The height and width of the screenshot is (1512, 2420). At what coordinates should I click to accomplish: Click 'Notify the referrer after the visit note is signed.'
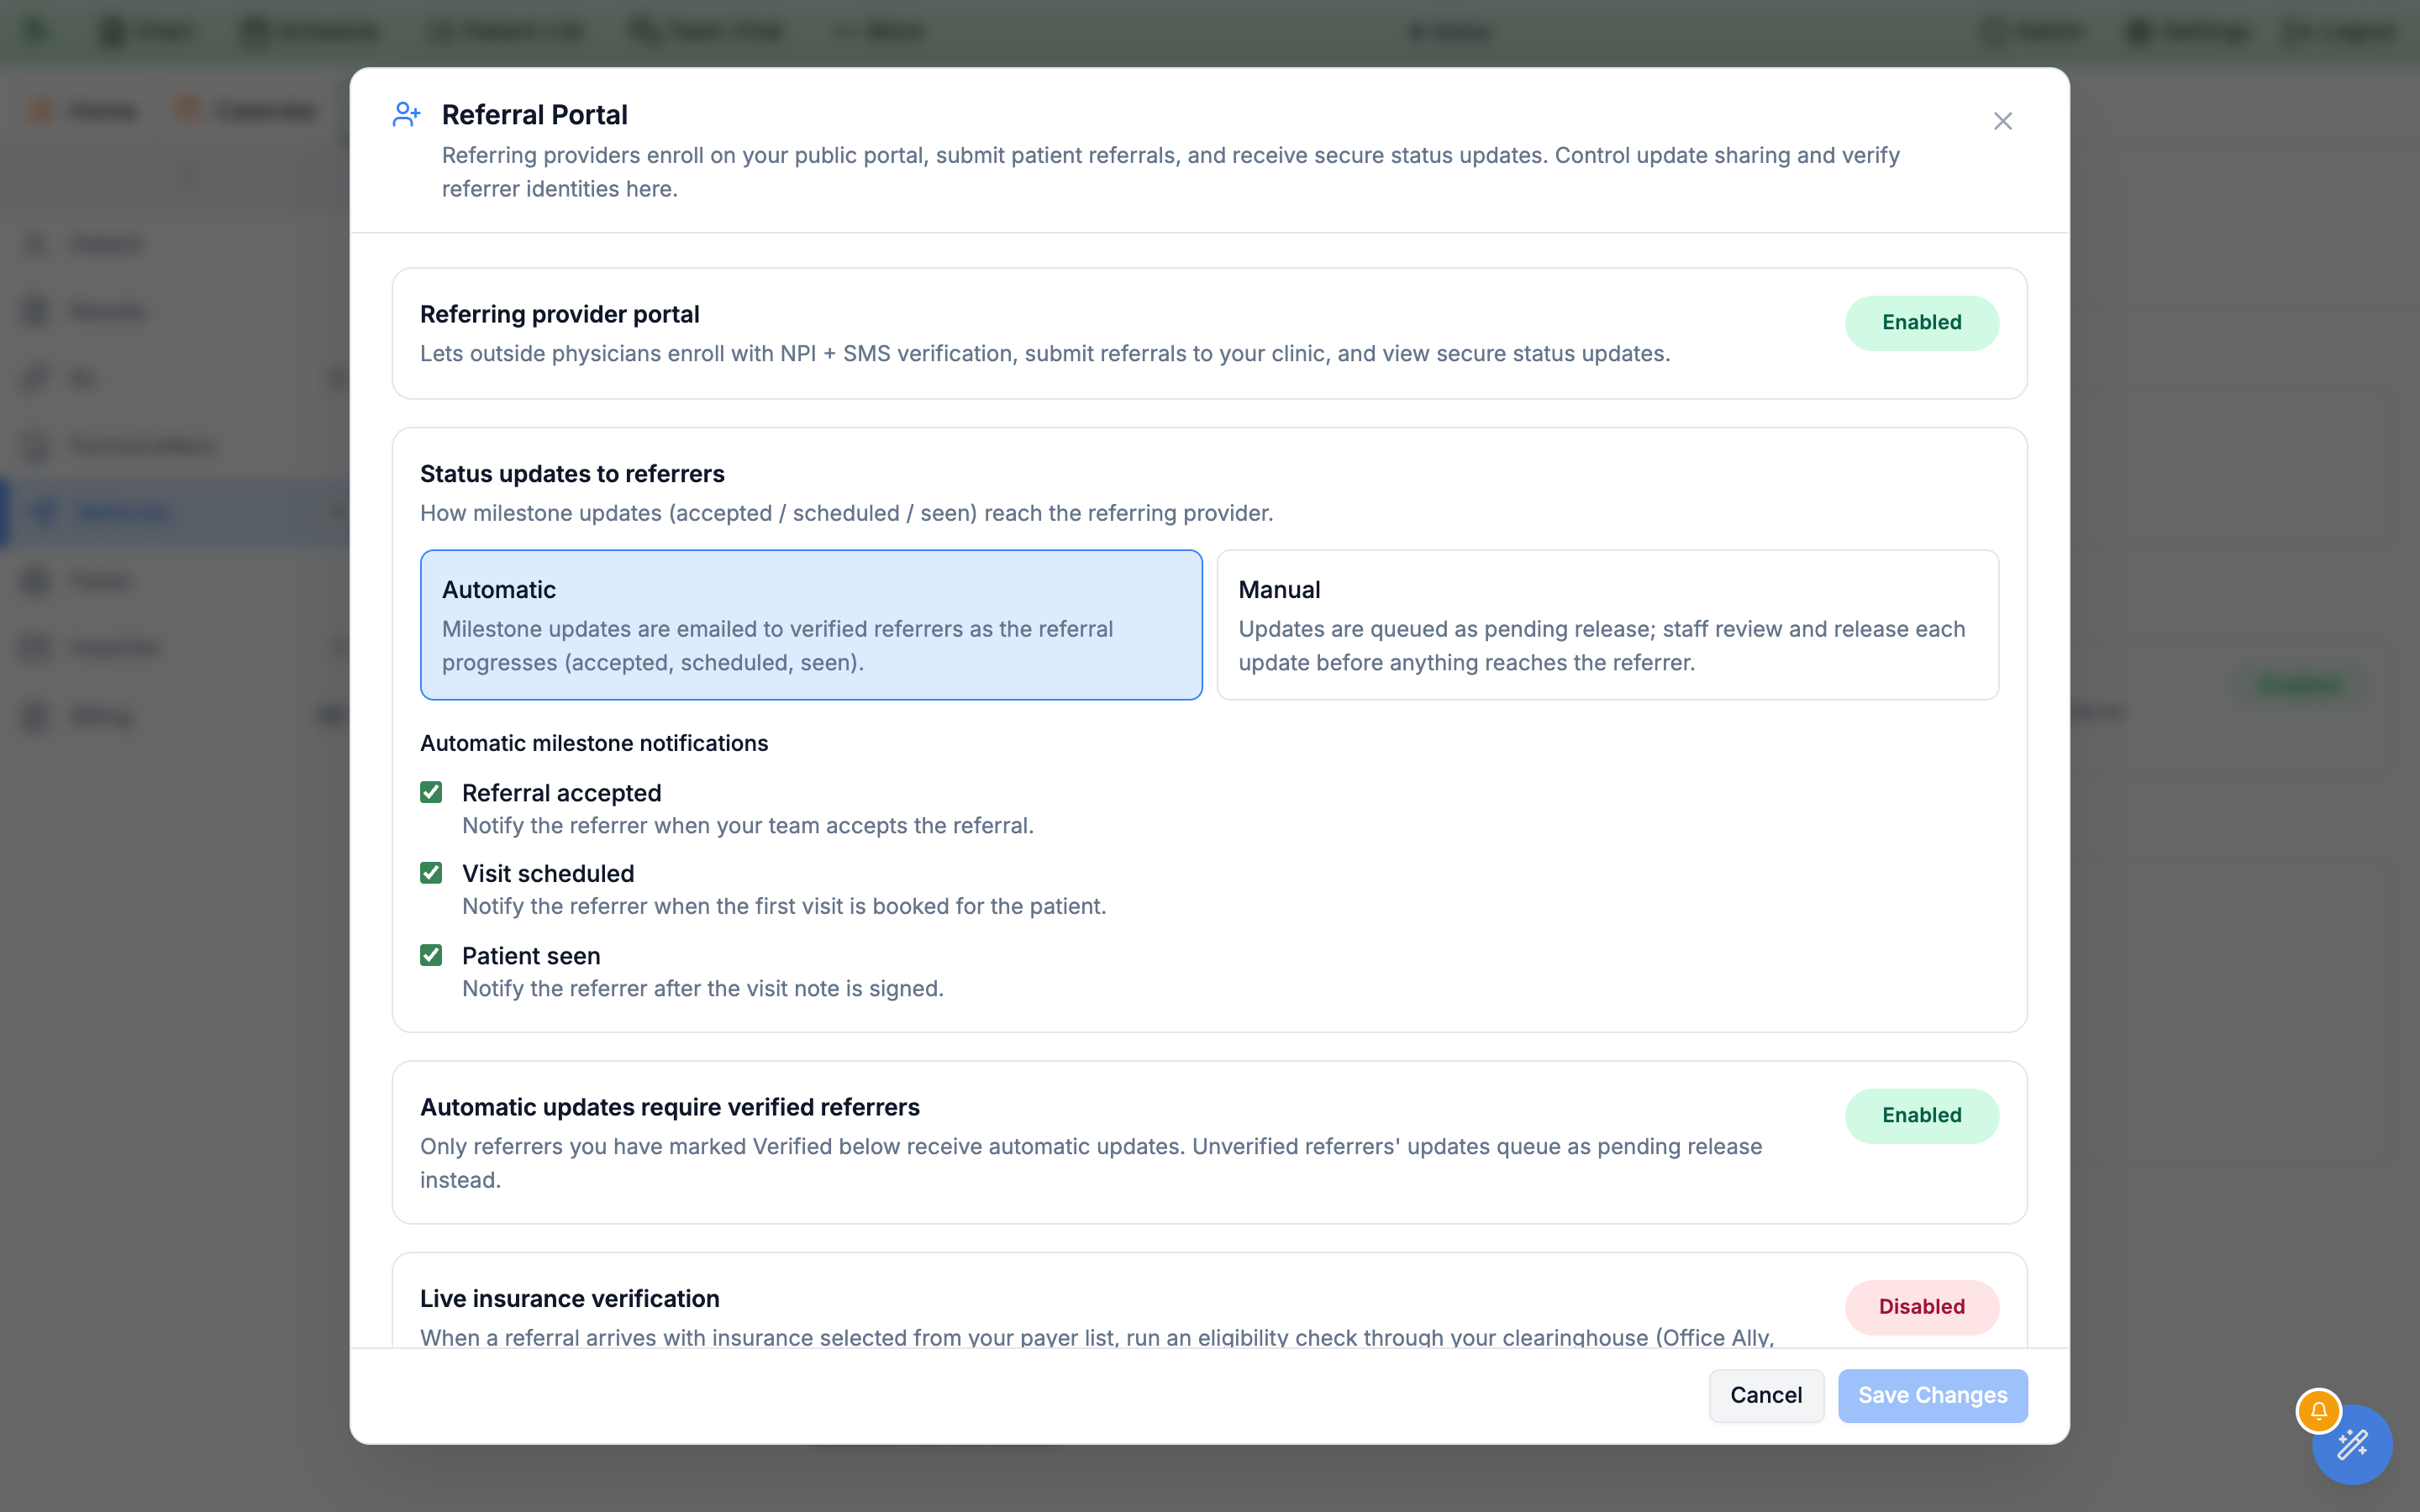pos(703,988)
